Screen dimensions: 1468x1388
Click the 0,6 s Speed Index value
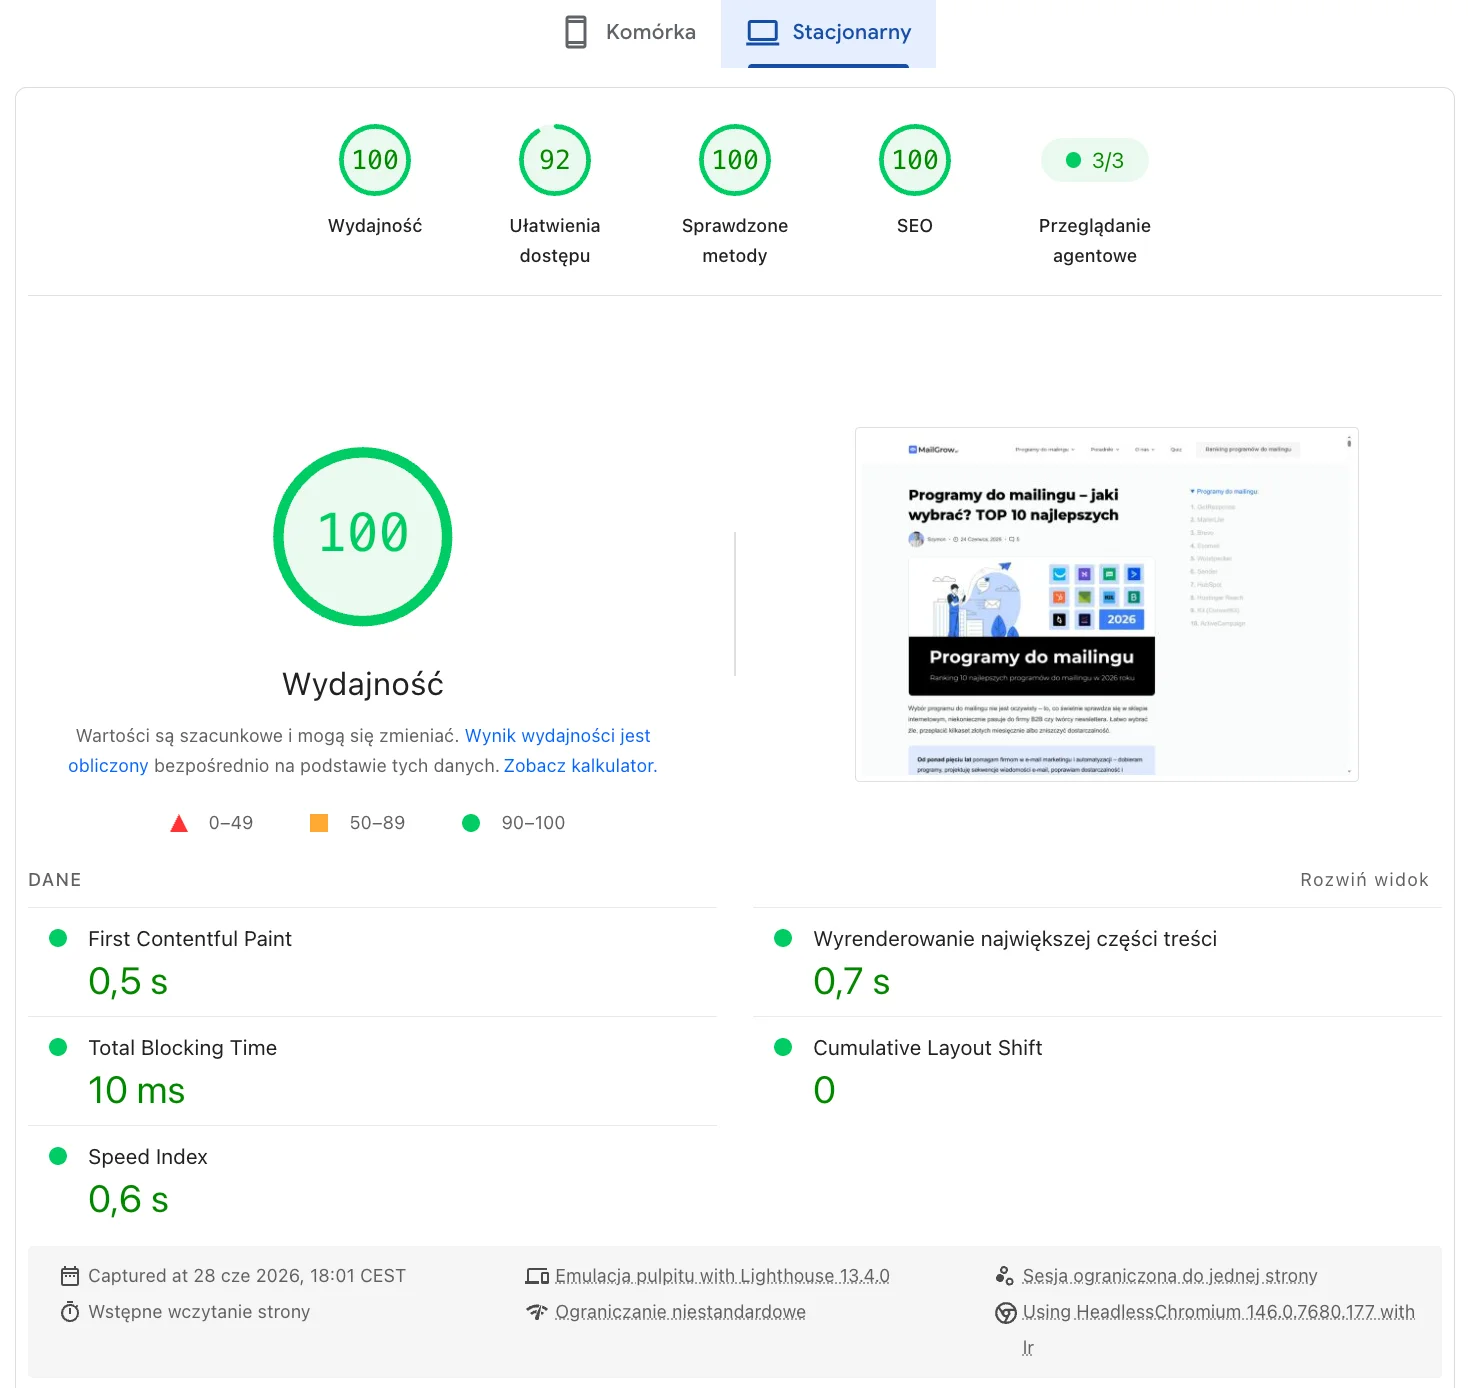pos(128,1200)
